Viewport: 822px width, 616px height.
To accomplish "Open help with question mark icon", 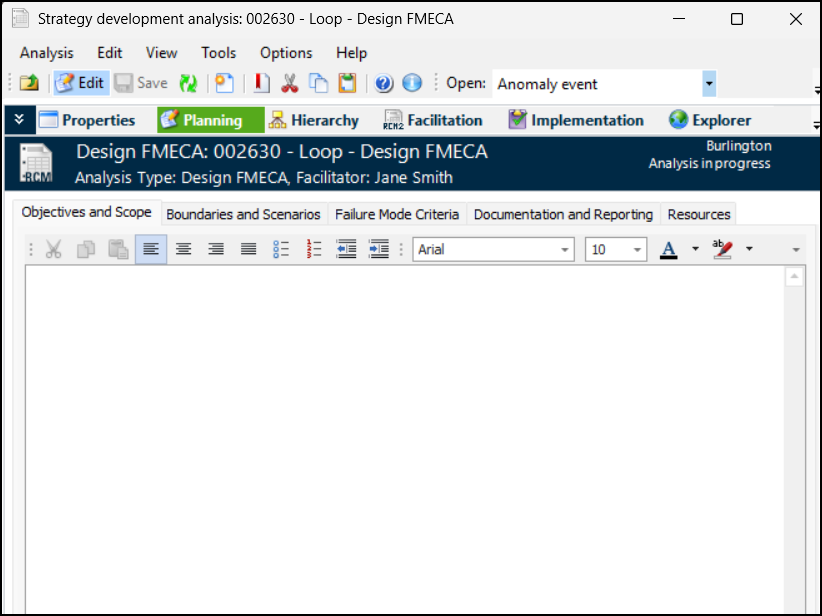I will tap(384, 83).
